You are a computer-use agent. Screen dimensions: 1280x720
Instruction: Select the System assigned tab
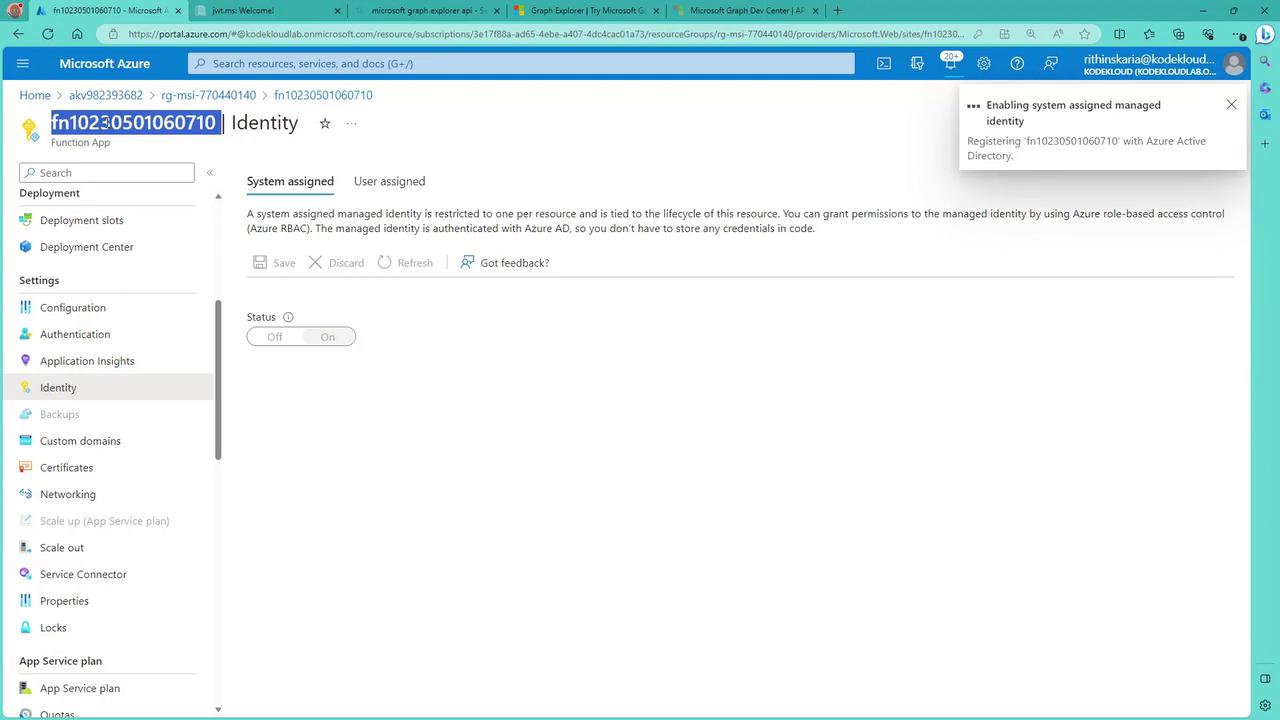290,181
